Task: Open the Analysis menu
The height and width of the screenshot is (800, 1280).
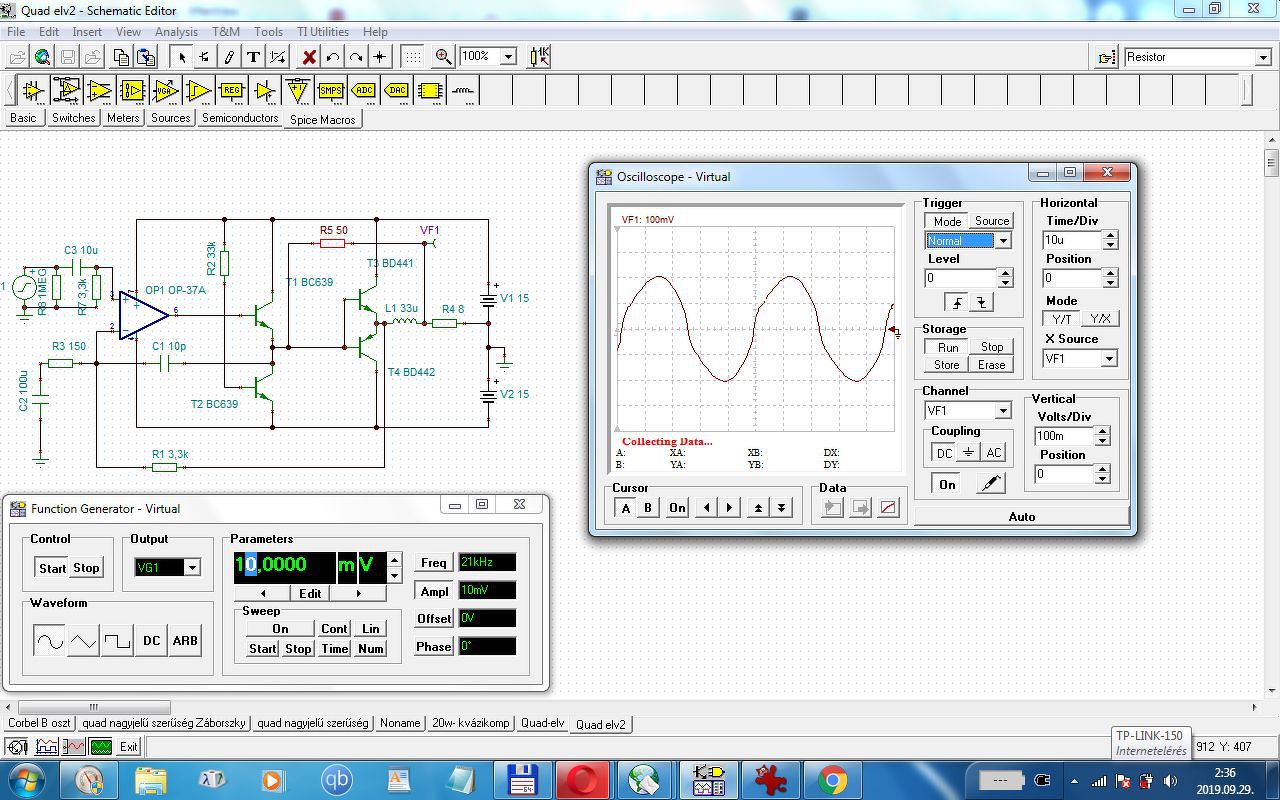Action: (x=176, y=32)
